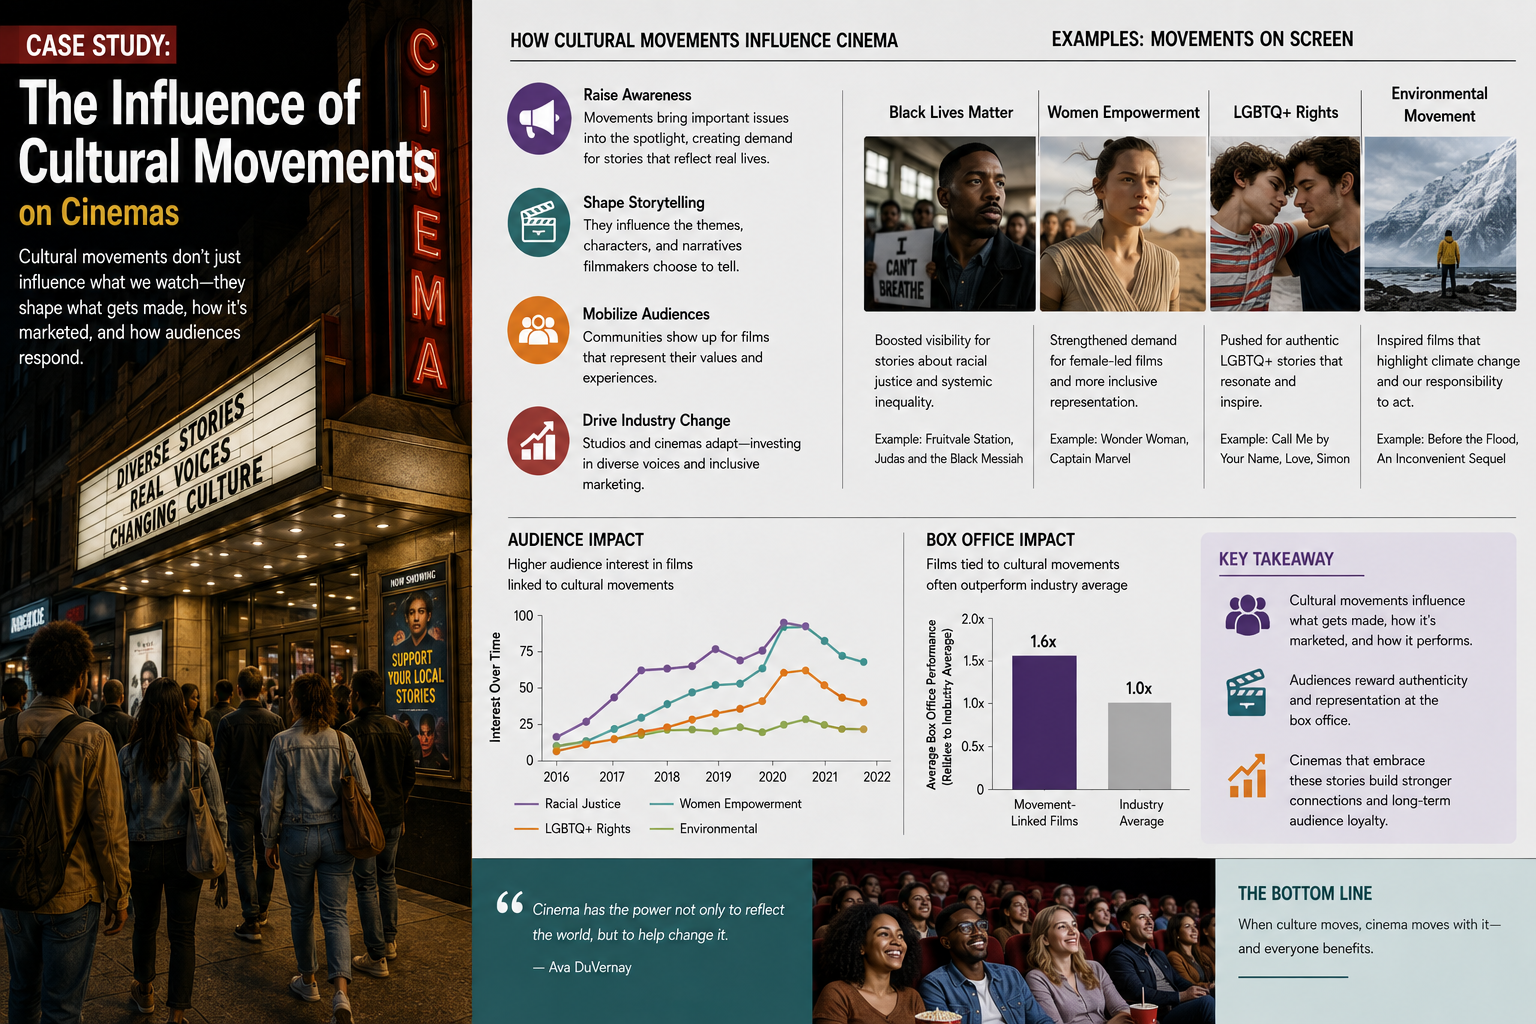The width and height of the screenshot is (1536, 1024).
Task: Click the purple Movement-Linked Films bar
Action: [x=1044, y=722]
